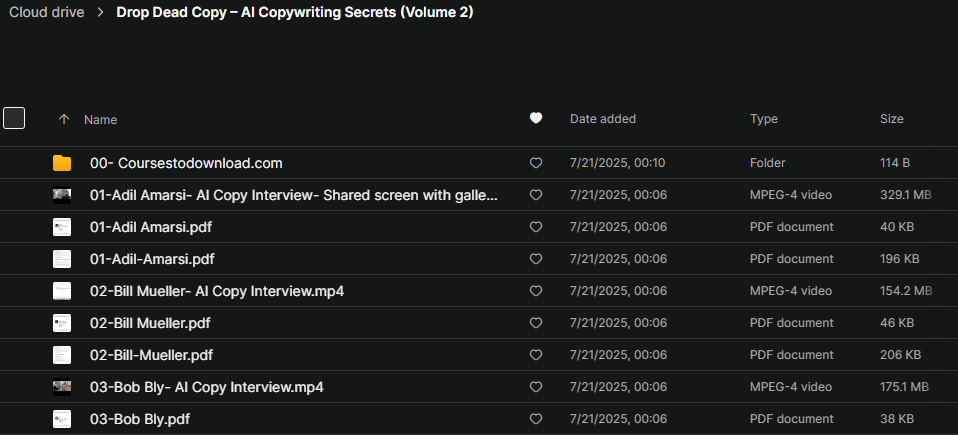Screen dimensions: 958x435
Task: Click PDF icon of 03-Bob Bly.pdf
Action: (62, 419)
